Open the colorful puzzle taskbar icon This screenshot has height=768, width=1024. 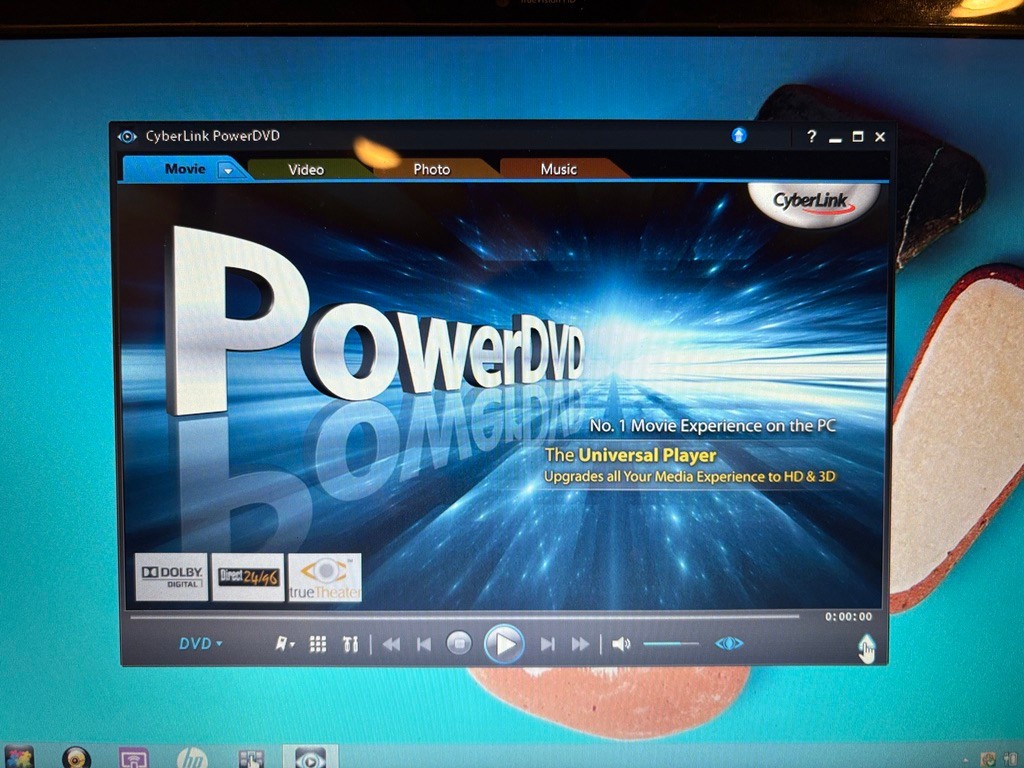pos(18,758)
